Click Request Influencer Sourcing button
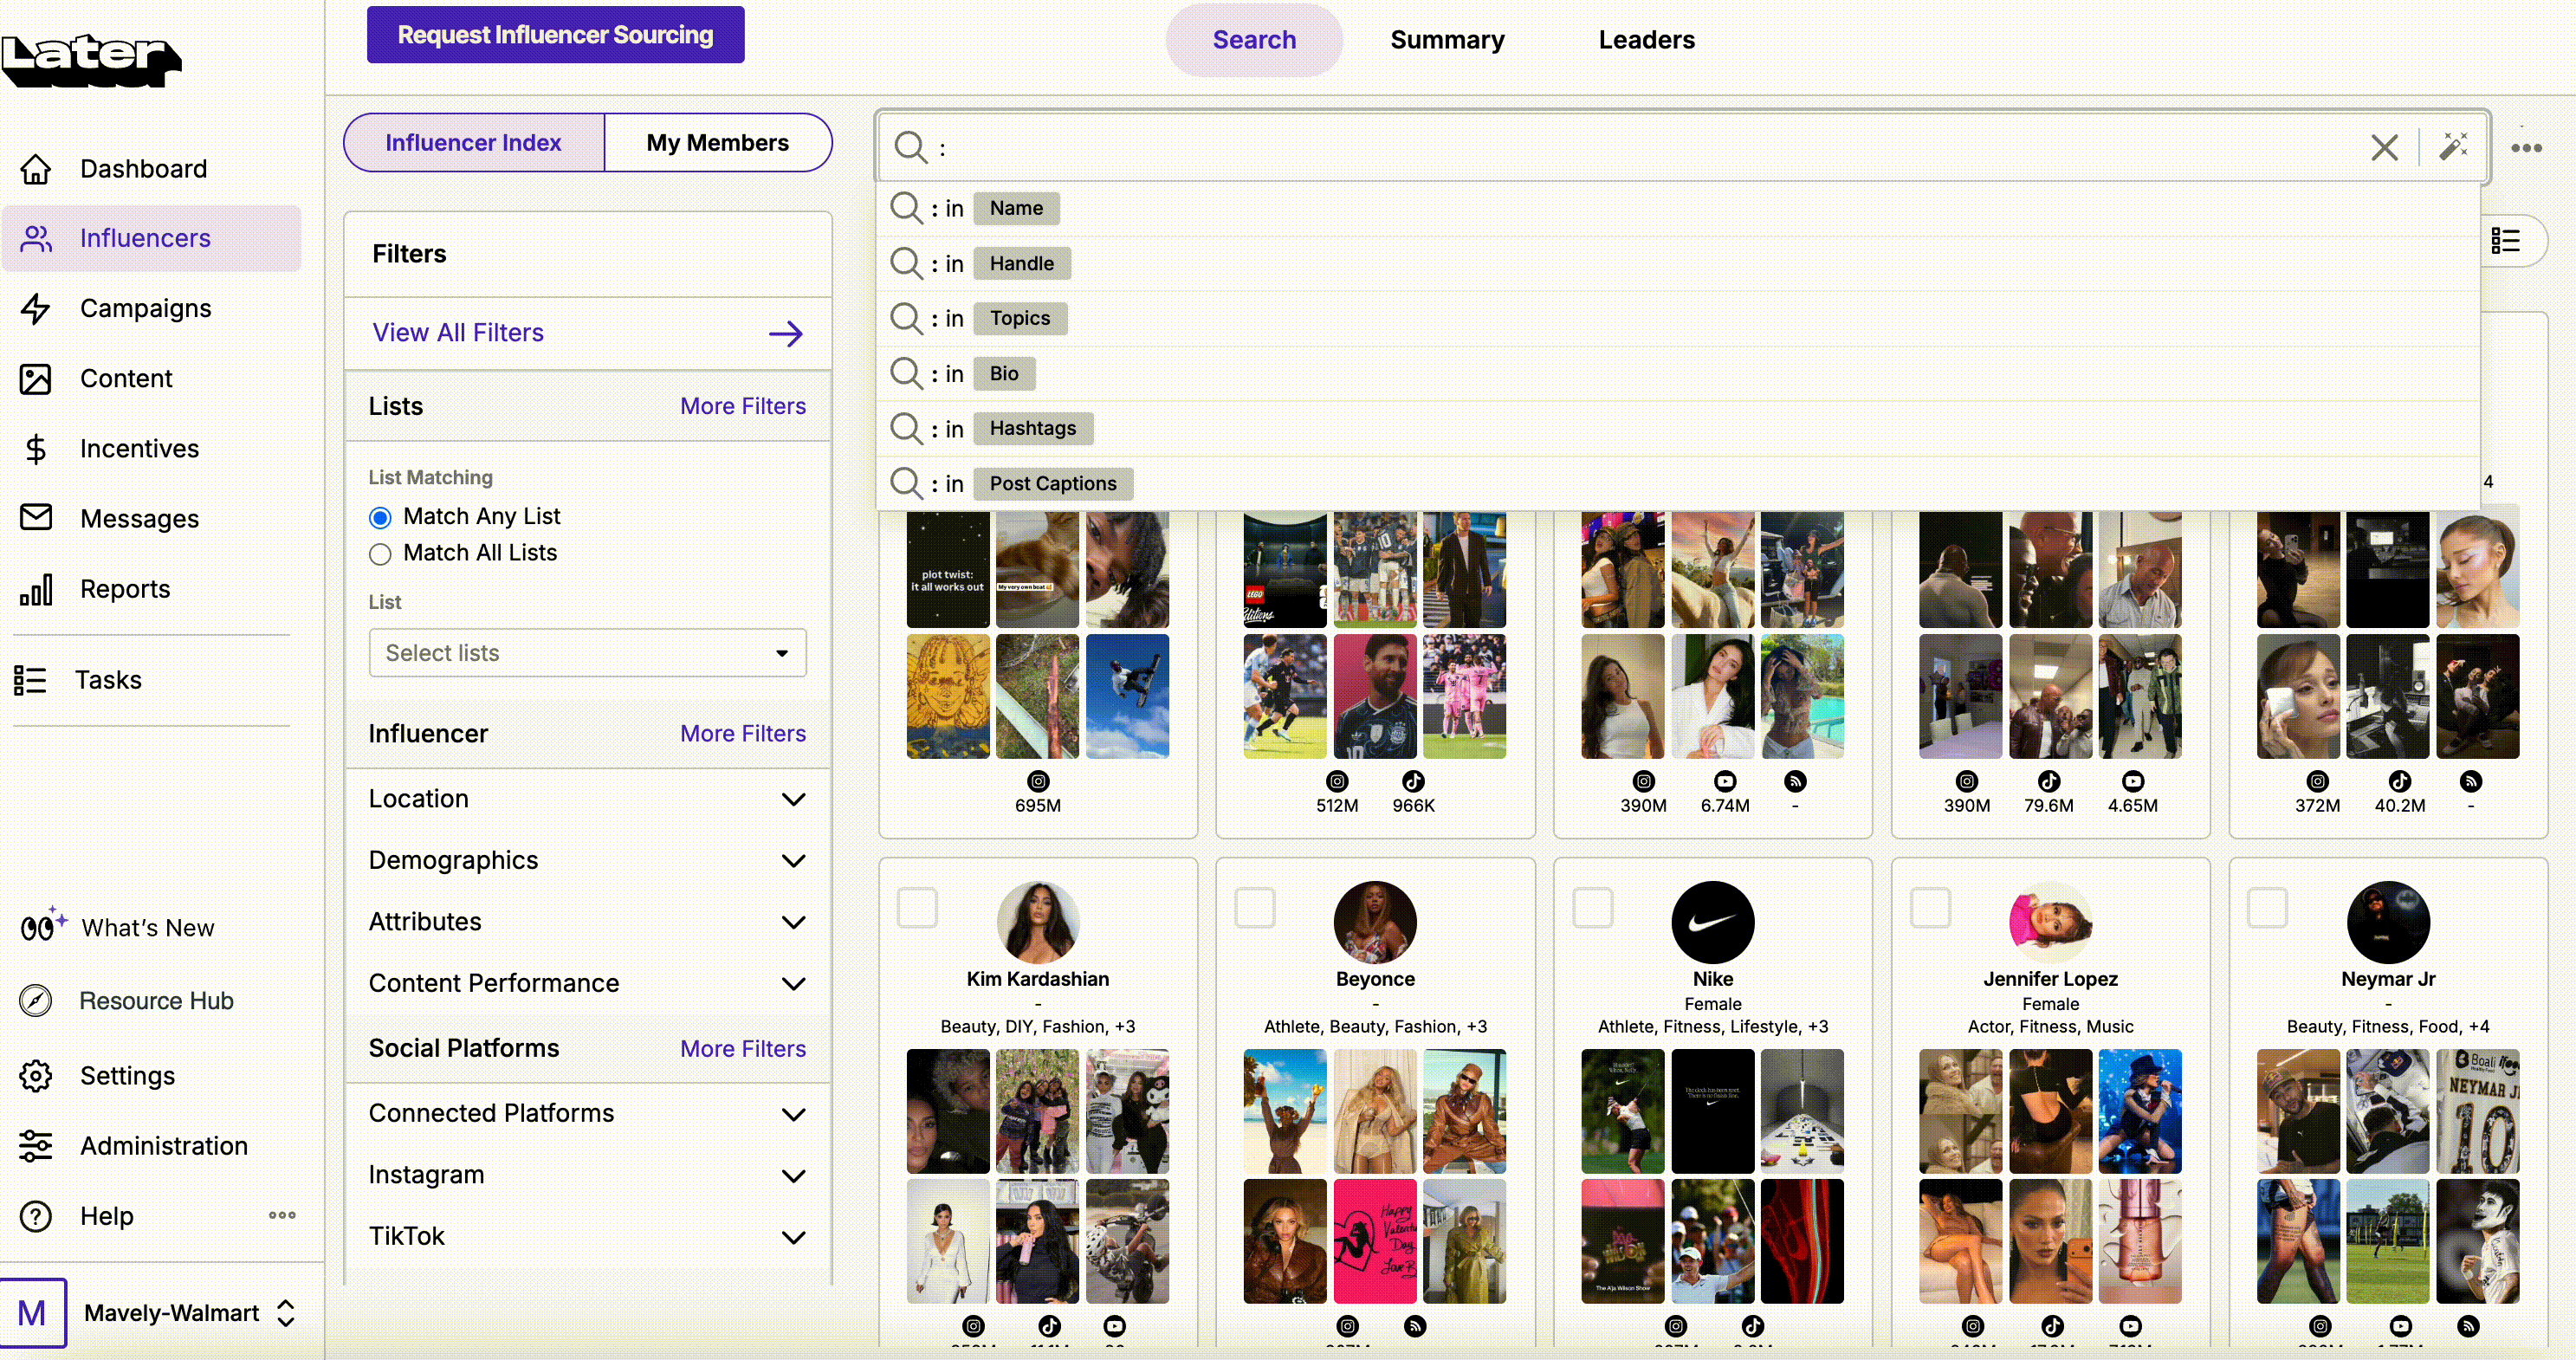2576x1360 pixels. coord(555,35)
